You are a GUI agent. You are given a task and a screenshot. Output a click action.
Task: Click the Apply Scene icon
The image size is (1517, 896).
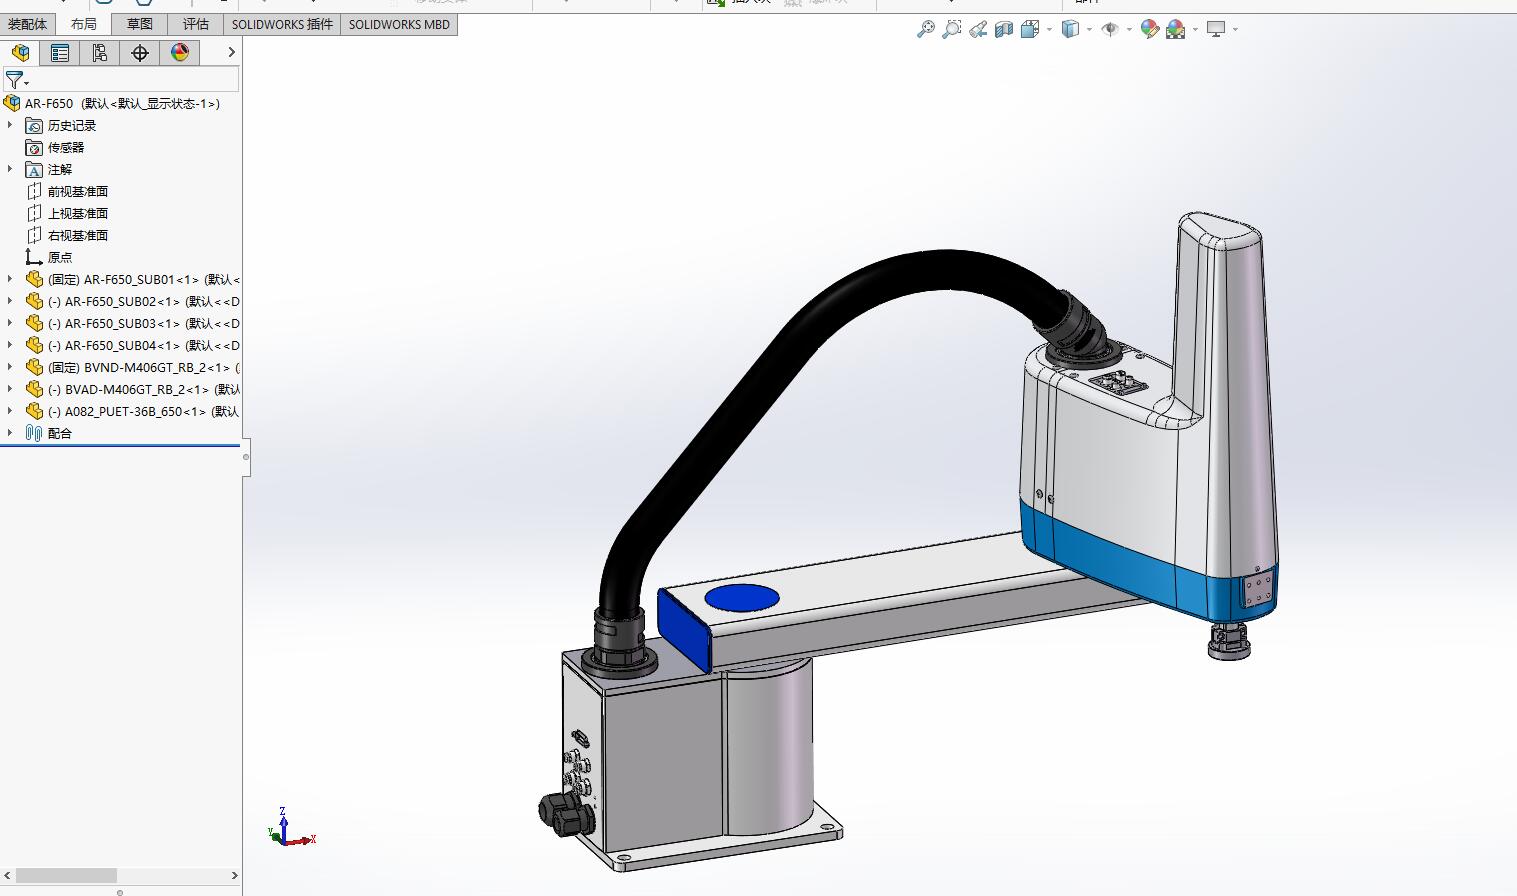pyautogui.click(x=1176, y=29)
